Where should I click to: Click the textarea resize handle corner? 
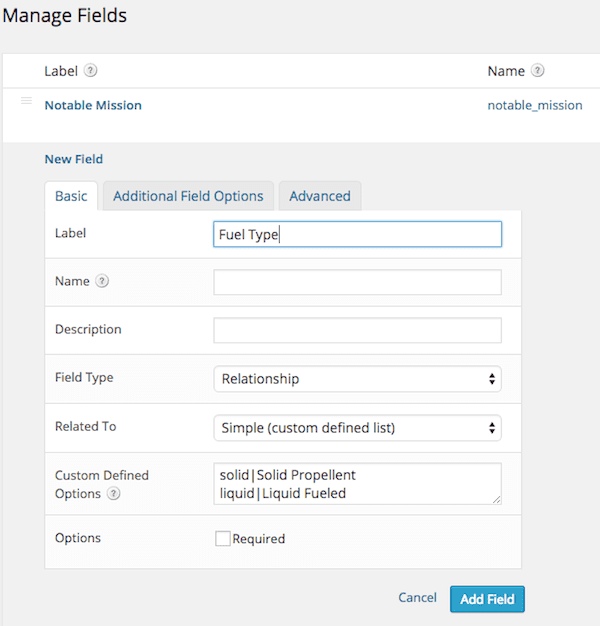pos(496,499)
